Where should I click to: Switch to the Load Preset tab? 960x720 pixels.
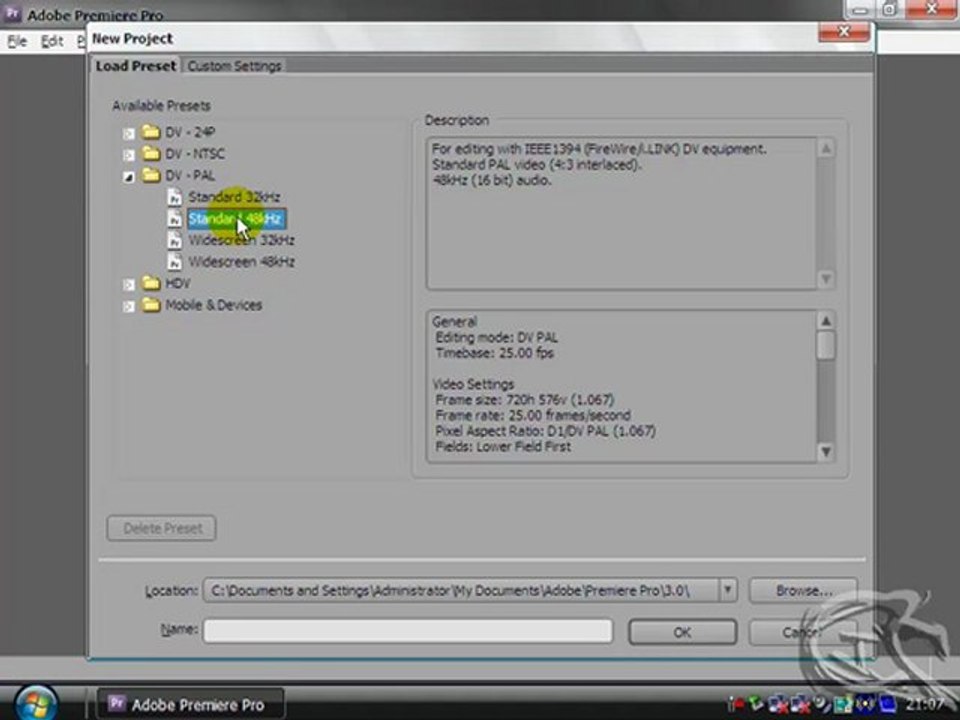coord(135,66)
